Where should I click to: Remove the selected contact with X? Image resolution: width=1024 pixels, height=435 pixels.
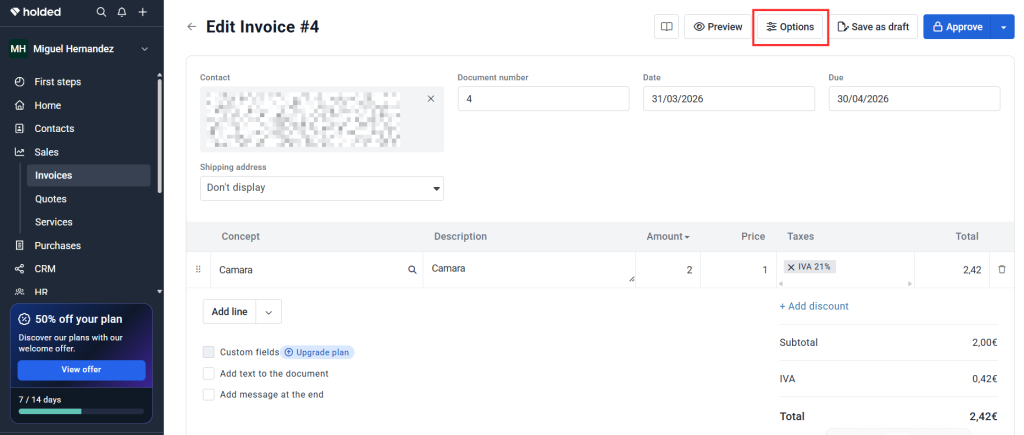tap(431, 99)
